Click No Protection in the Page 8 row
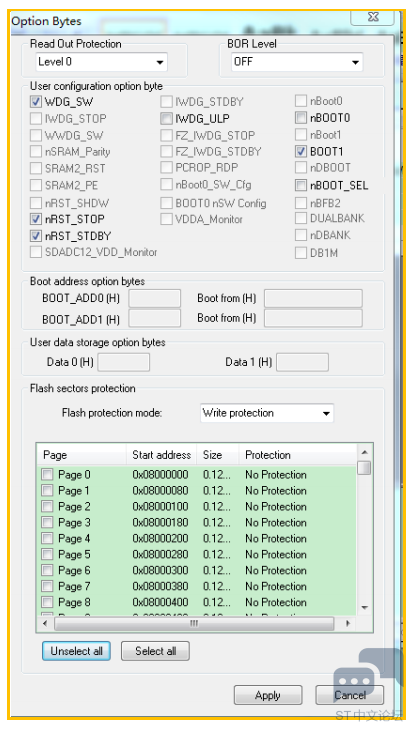This screenshot has height=731, width=412. tap(276, 602)
